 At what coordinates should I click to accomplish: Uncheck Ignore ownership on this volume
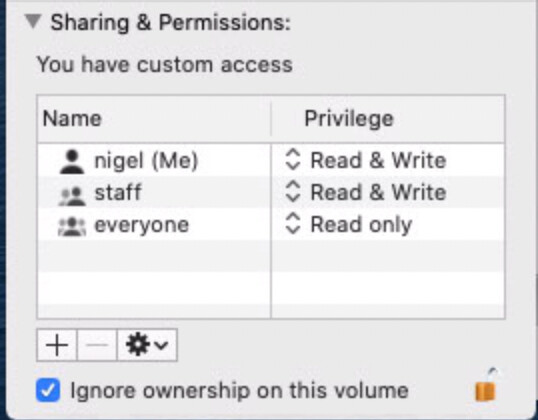48,390
